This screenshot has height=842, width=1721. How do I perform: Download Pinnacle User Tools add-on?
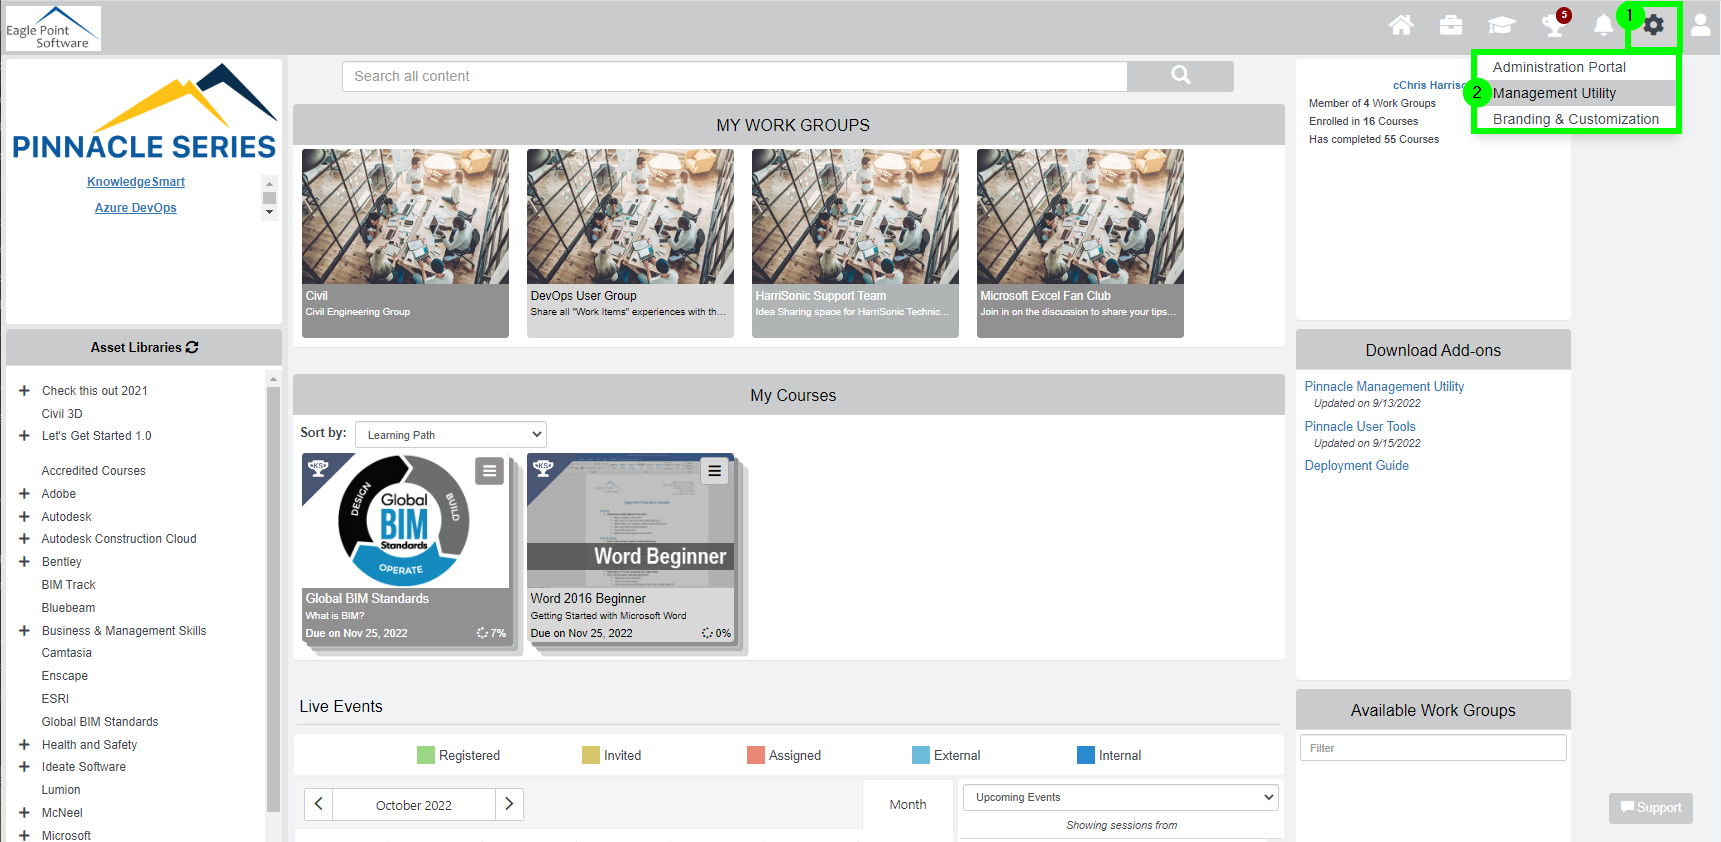click(1360, 427)
